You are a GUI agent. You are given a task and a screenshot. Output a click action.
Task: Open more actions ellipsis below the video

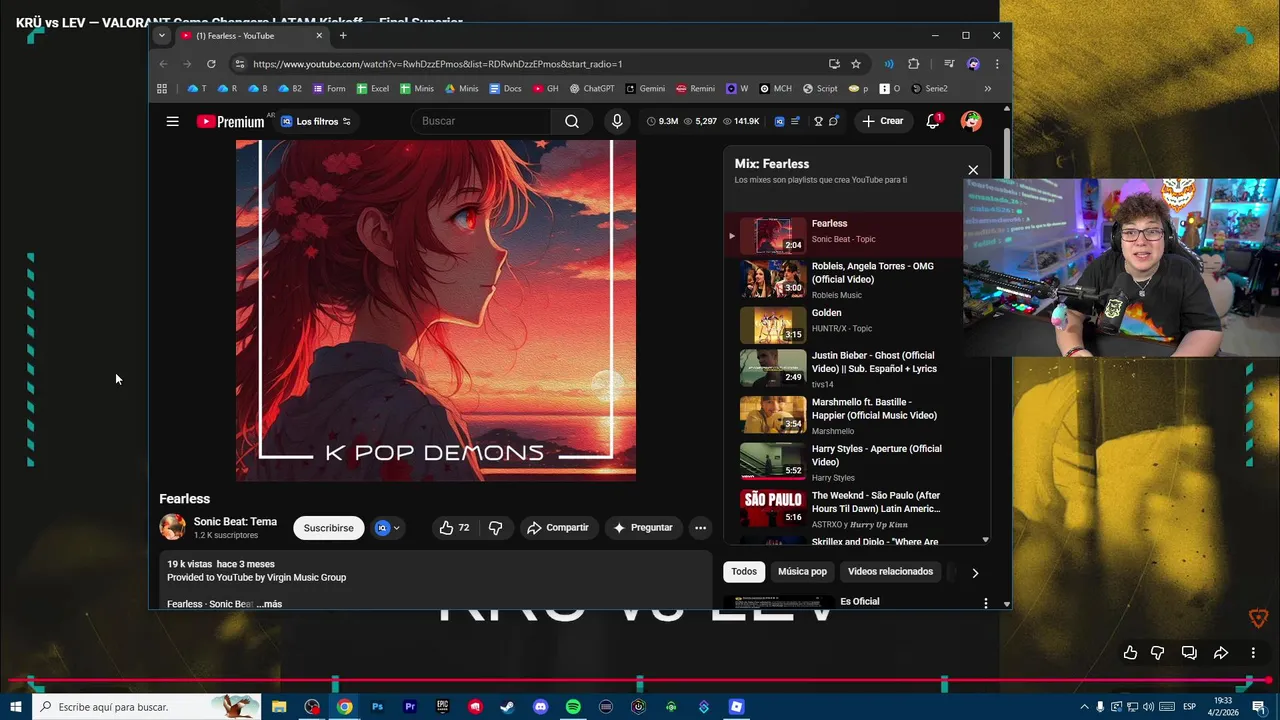coord(700,527)
